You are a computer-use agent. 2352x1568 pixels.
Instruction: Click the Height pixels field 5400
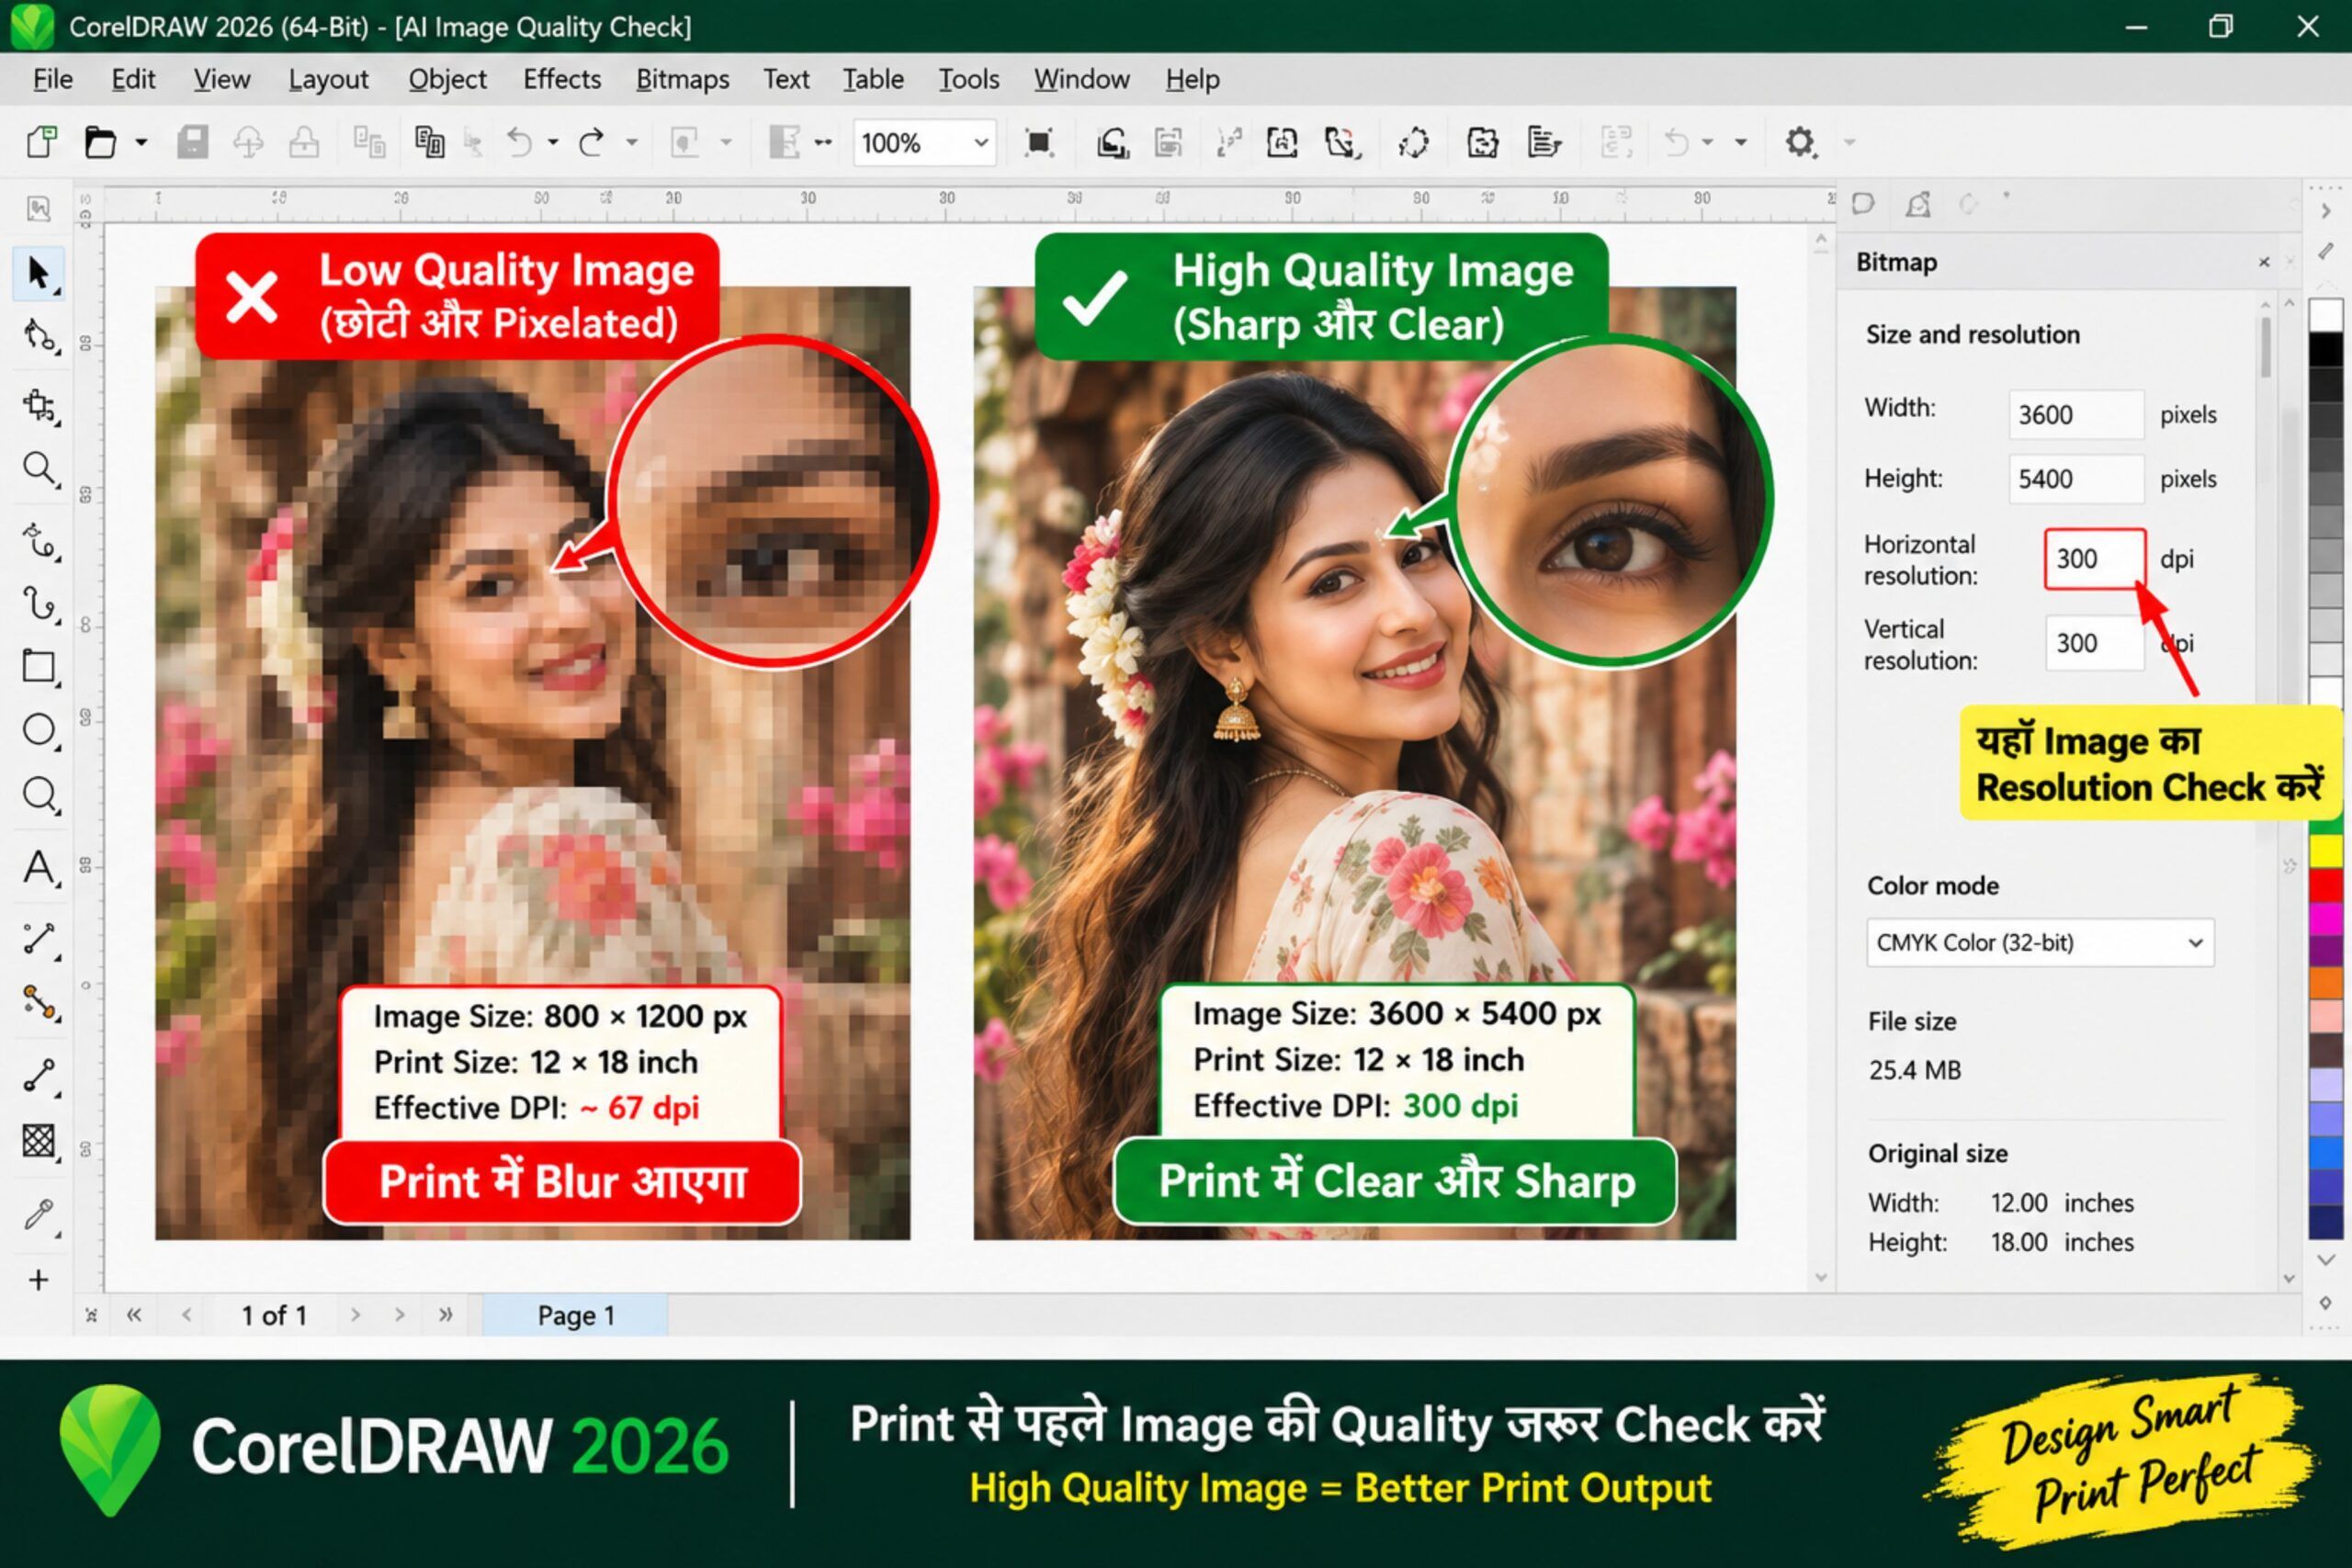2076,478
